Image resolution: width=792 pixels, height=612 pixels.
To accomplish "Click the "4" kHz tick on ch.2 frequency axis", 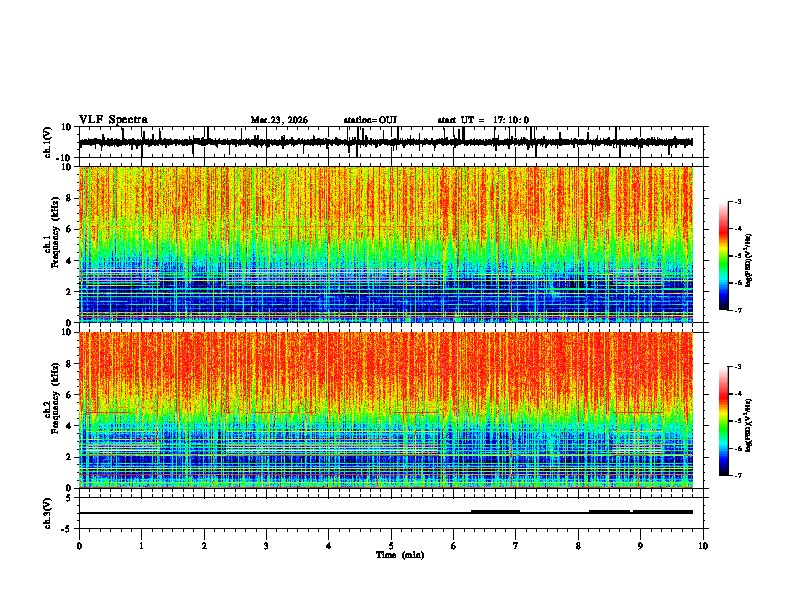I will (x=69, y=426).
